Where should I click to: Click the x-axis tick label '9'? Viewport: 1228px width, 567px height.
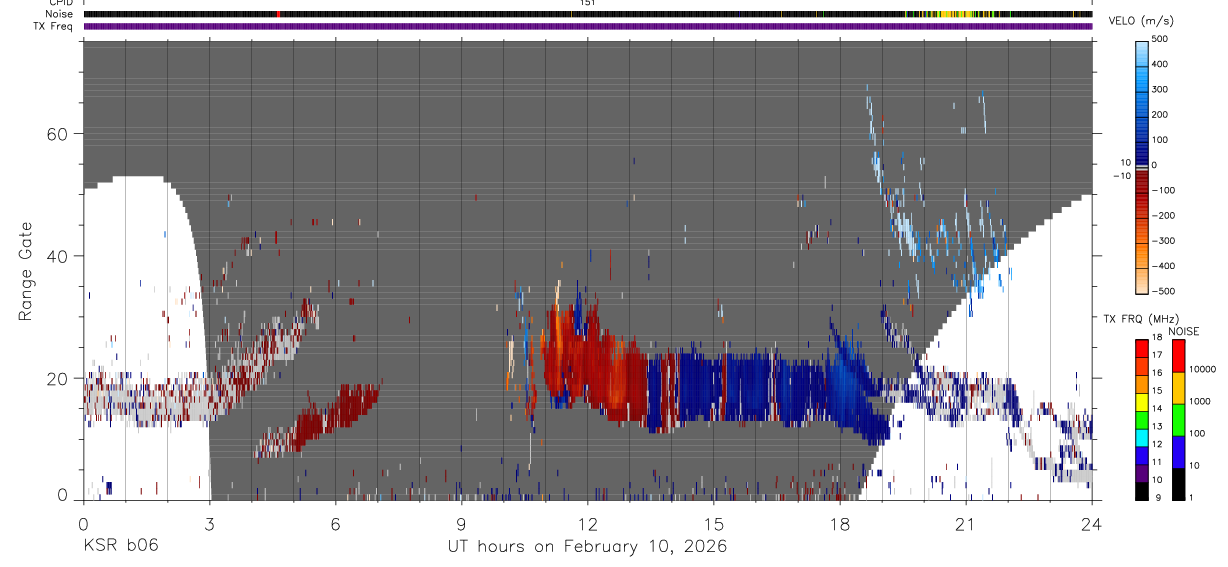click(461, 523)
